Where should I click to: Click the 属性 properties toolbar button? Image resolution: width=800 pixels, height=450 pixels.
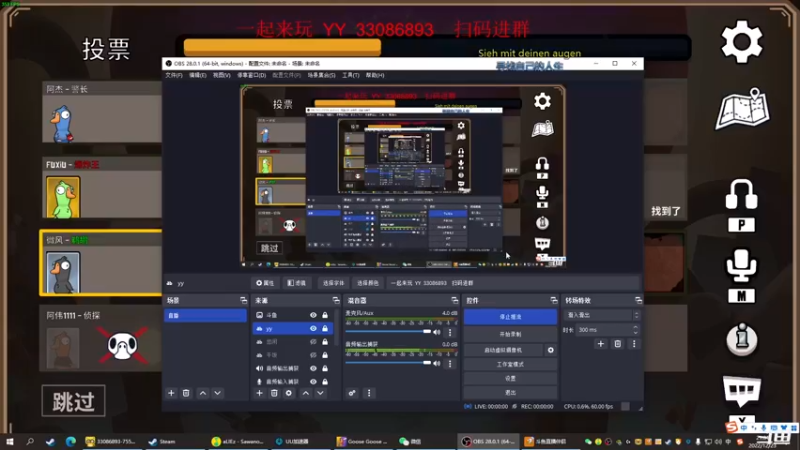[x=265, y=283]
